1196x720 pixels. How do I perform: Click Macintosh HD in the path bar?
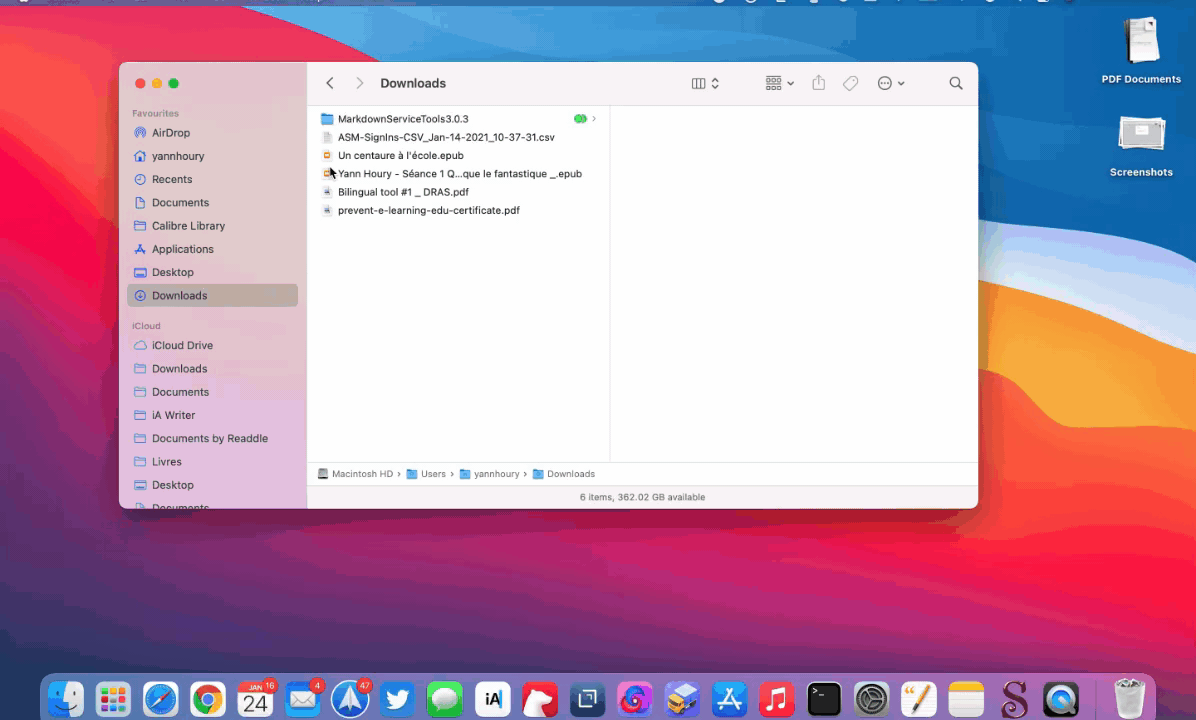coord(355,474)
